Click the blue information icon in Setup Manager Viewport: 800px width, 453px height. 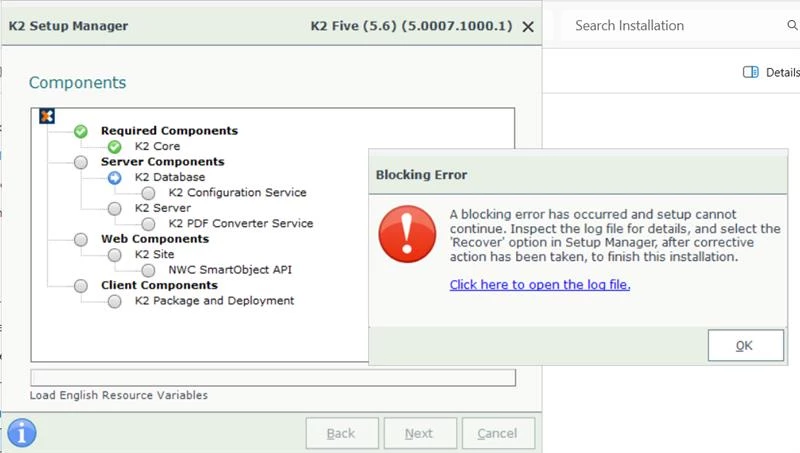pos(21,433)
